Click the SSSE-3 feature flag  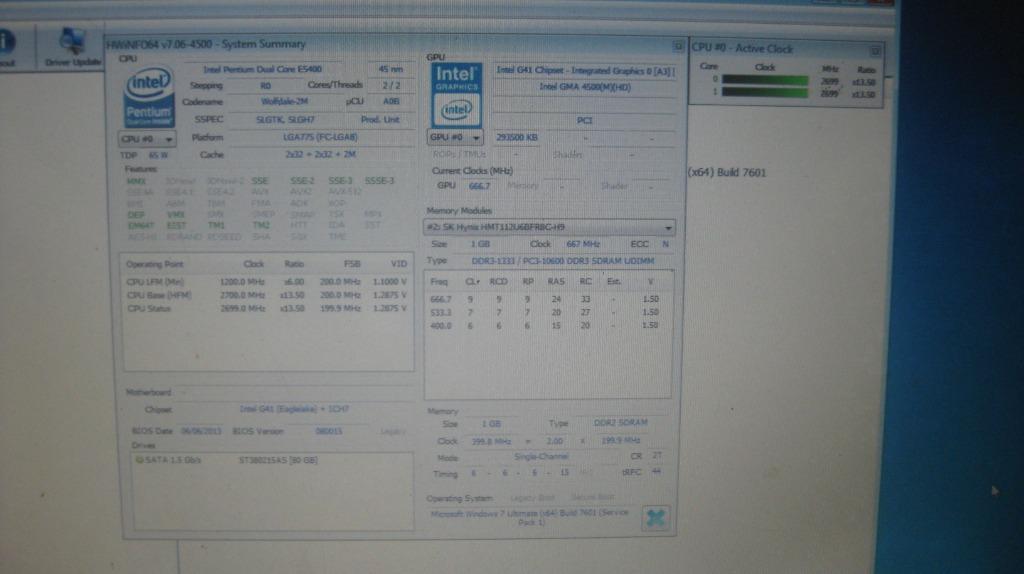pyautogui.click(x=379, y=181)
